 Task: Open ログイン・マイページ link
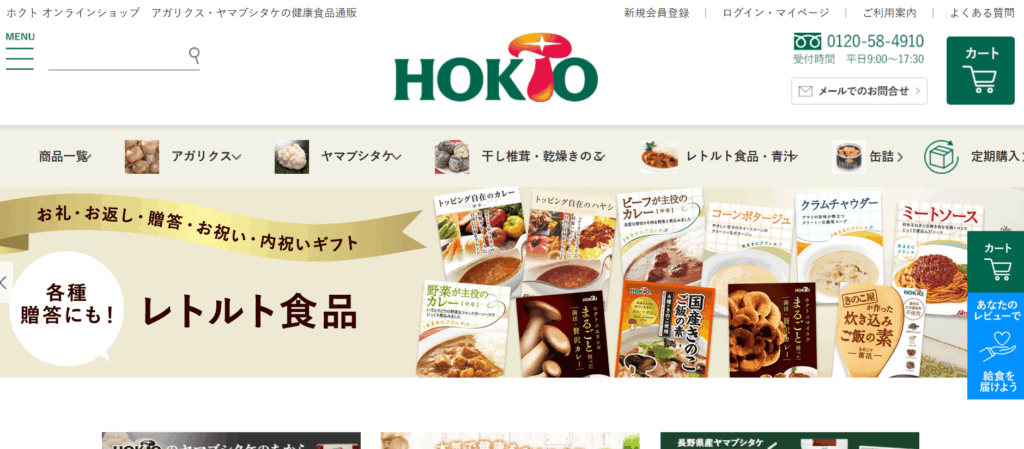776,12
